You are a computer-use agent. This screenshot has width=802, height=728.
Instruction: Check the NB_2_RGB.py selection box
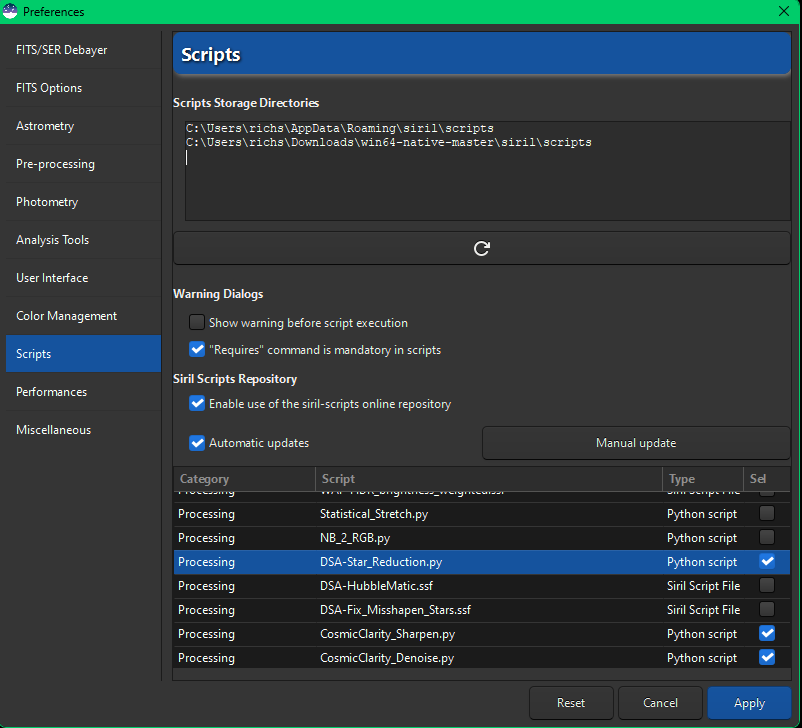point(767,537)
